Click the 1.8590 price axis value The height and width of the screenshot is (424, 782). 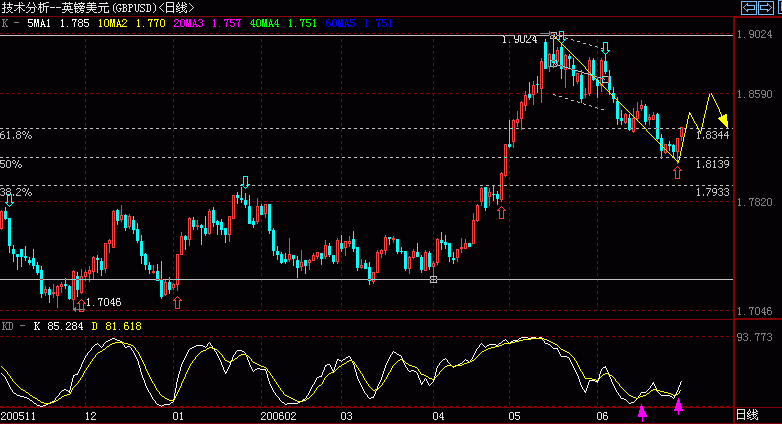[755, 94]
